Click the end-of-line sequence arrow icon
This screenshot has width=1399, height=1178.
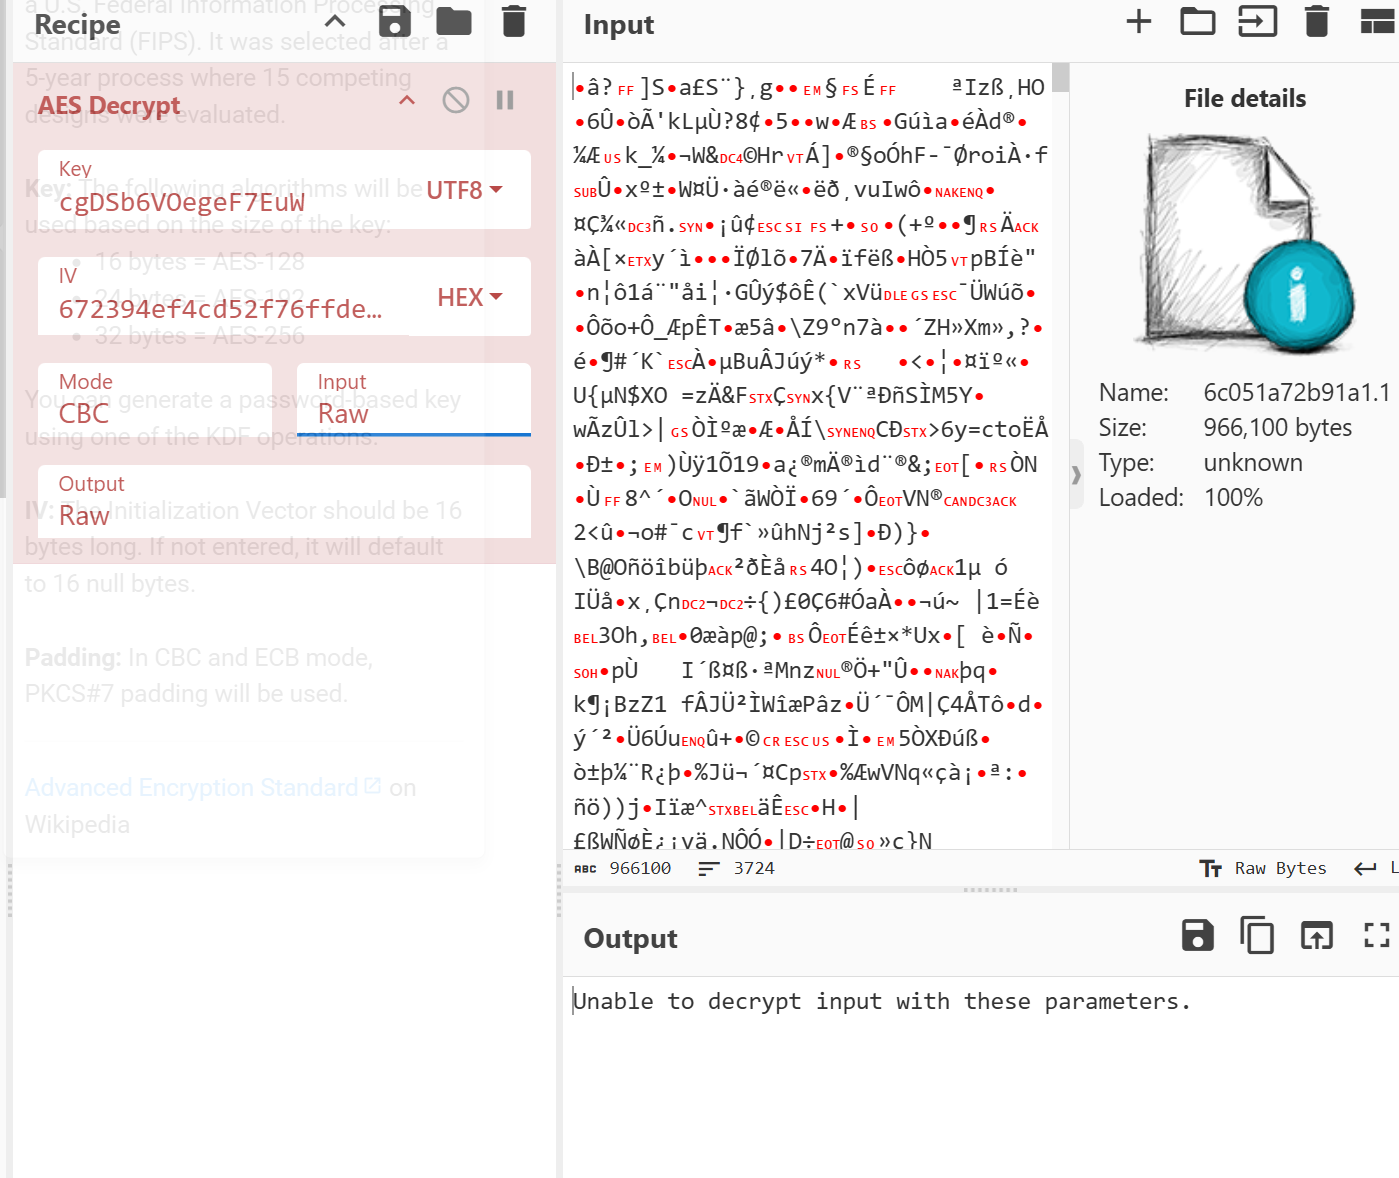(1365, 868)
